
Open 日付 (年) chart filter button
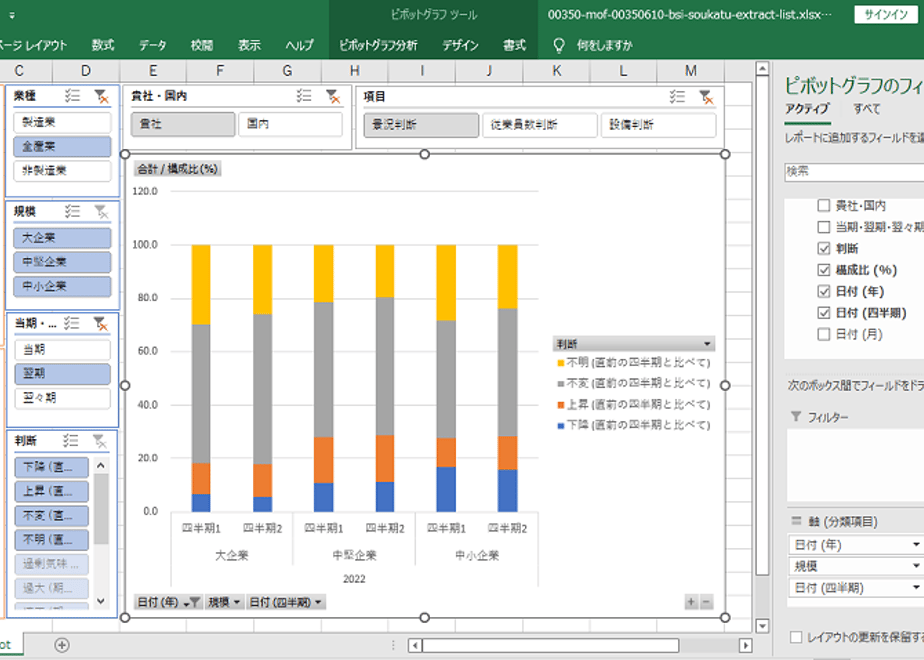click(x=168, y=602)
